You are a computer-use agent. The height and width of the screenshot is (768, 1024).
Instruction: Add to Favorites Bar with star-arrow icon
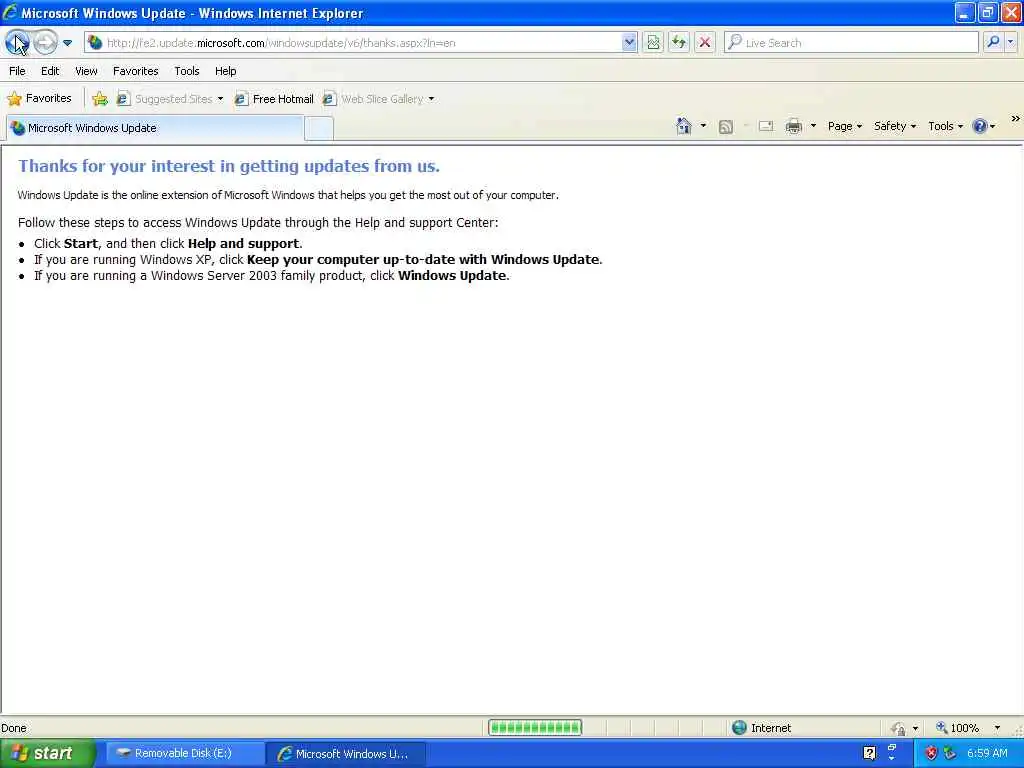click(100, 99)
